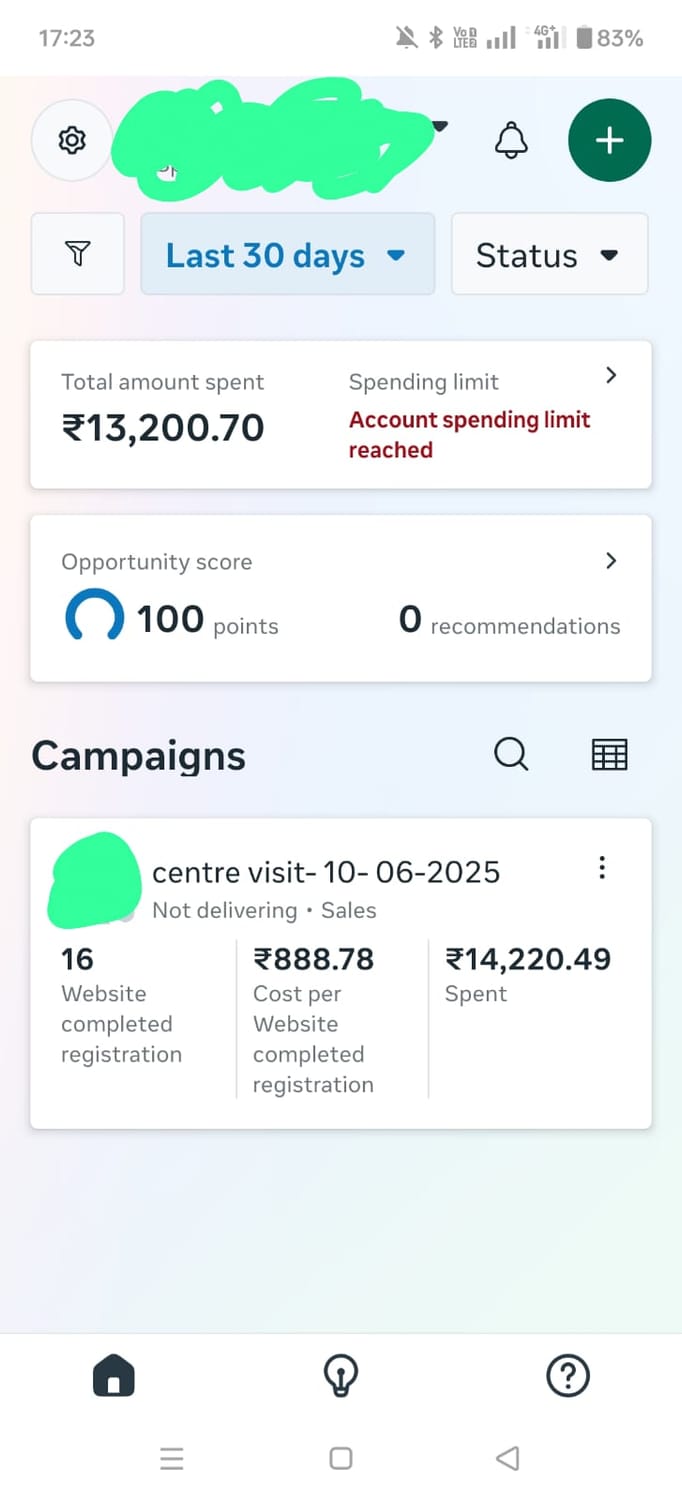This screenshot has height=1500, width=682.
Task: Expand the account switcher arrow
Action: click(x=440, y=127)
